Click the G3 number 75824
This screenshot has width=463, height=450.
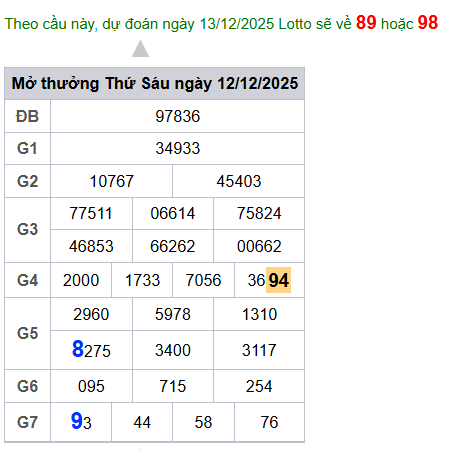pos(259,213)
